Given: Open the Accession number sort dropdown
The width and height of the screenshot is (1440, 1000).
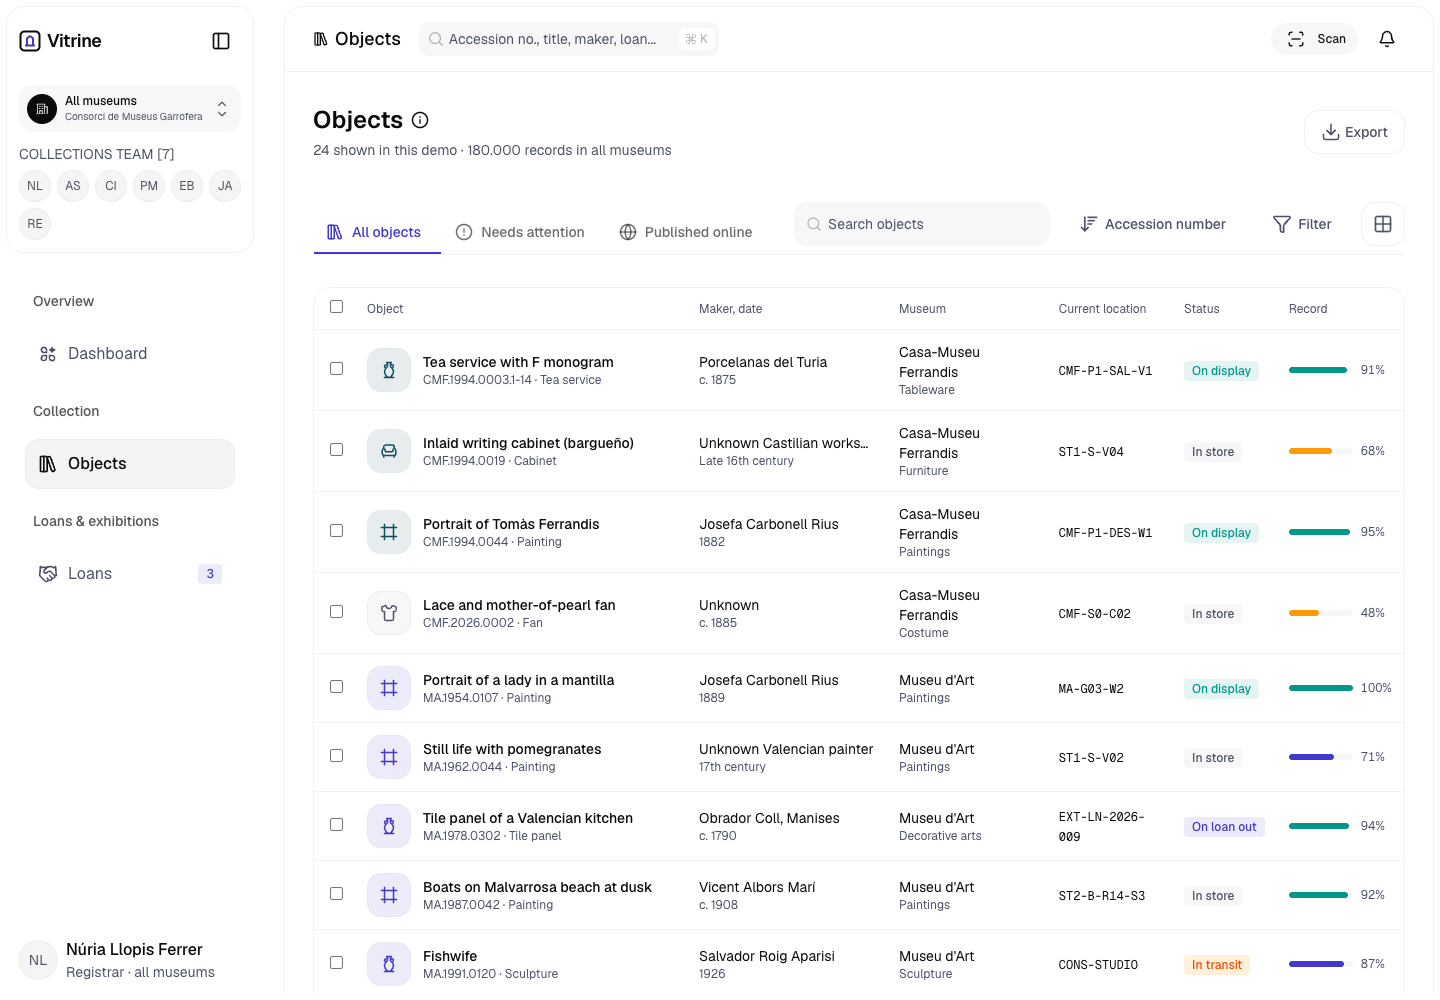Looking at the screenshot, I should click(1153, 224).
